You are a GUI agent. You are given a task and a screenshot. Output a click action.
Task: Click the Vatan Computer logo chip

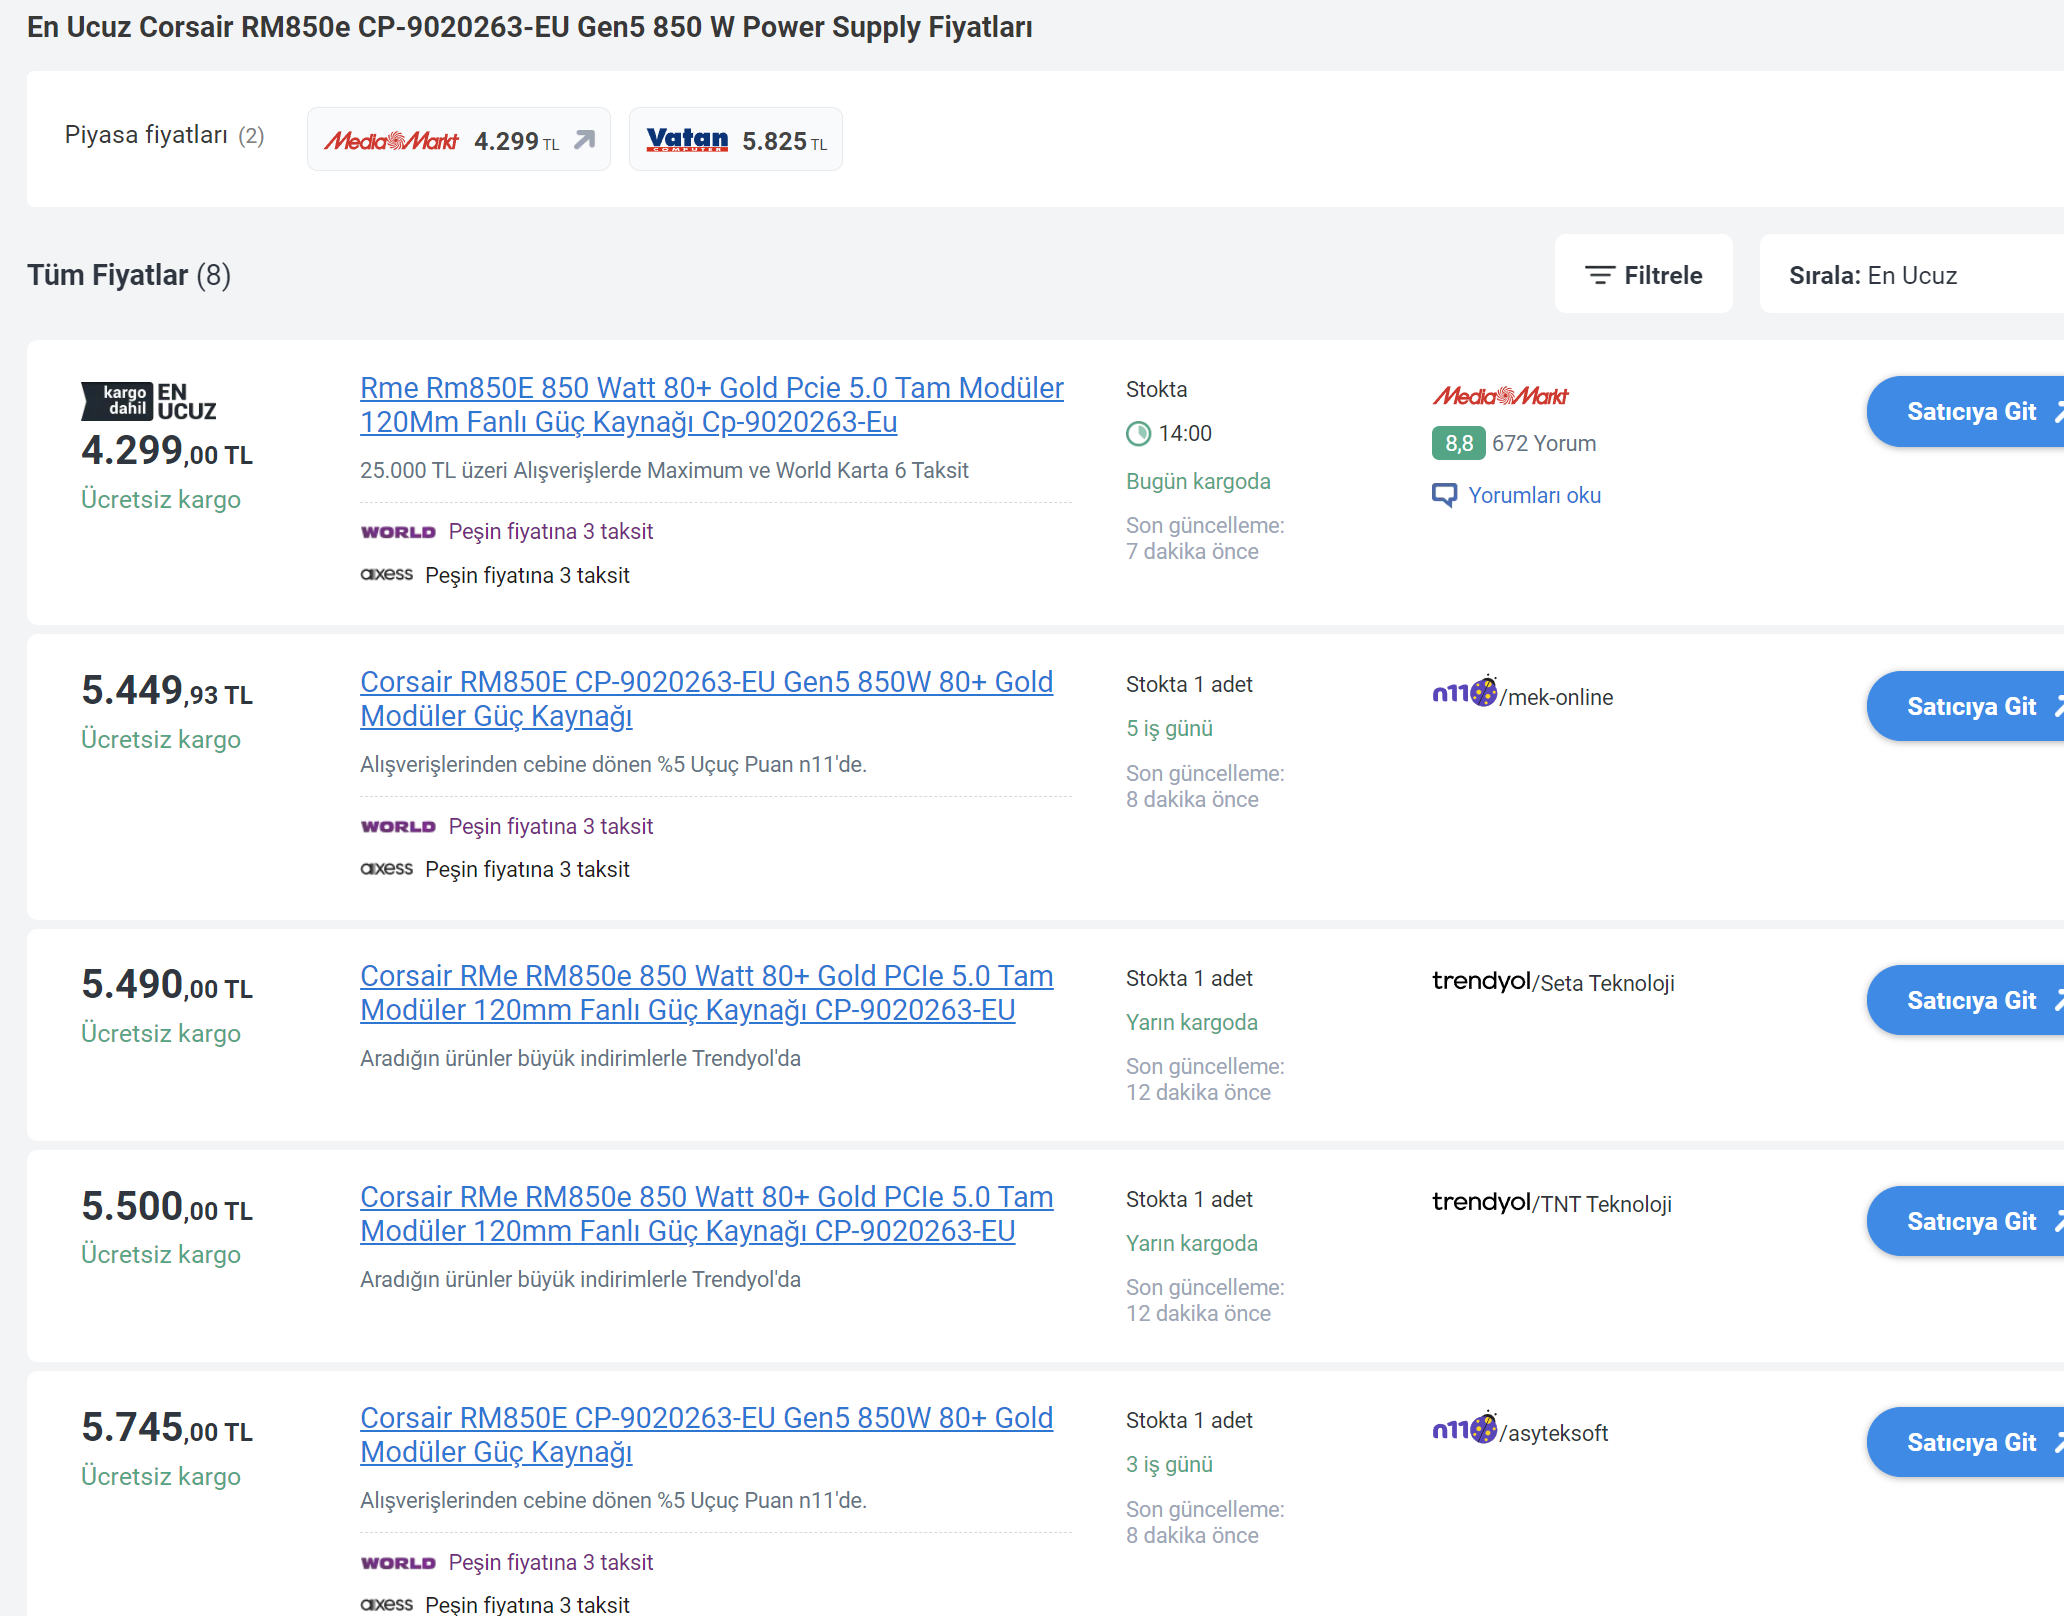(687, 140)
